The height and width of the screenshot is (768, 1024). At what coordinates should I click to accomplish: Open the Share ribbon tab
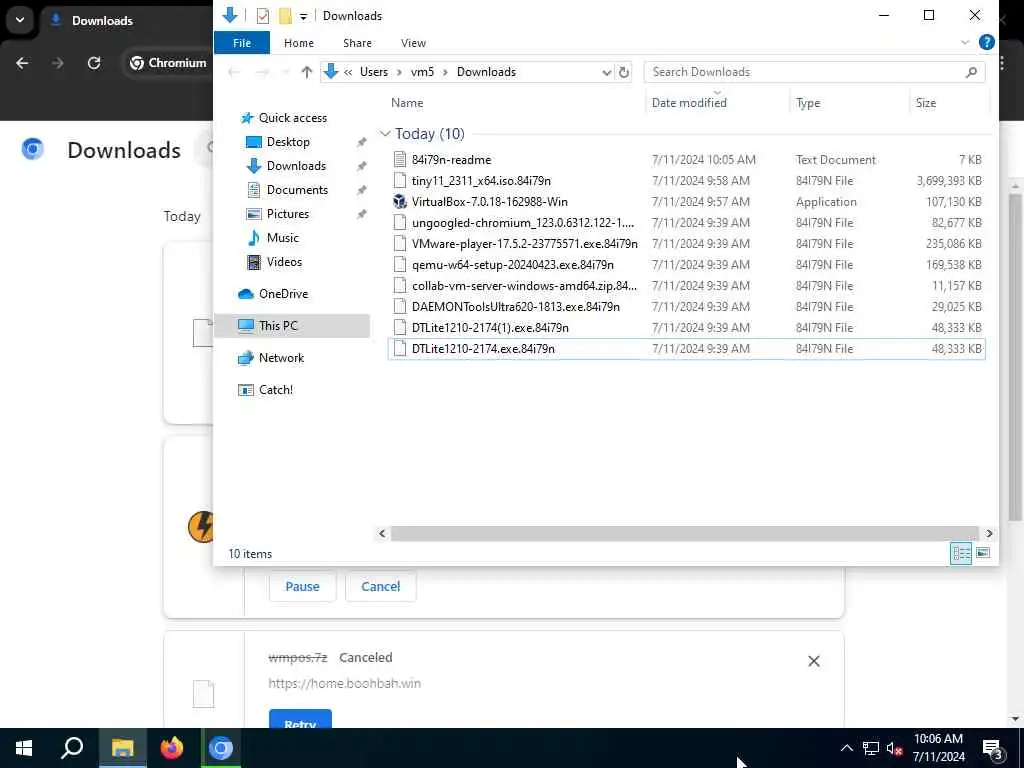click(x=357, y=43)
